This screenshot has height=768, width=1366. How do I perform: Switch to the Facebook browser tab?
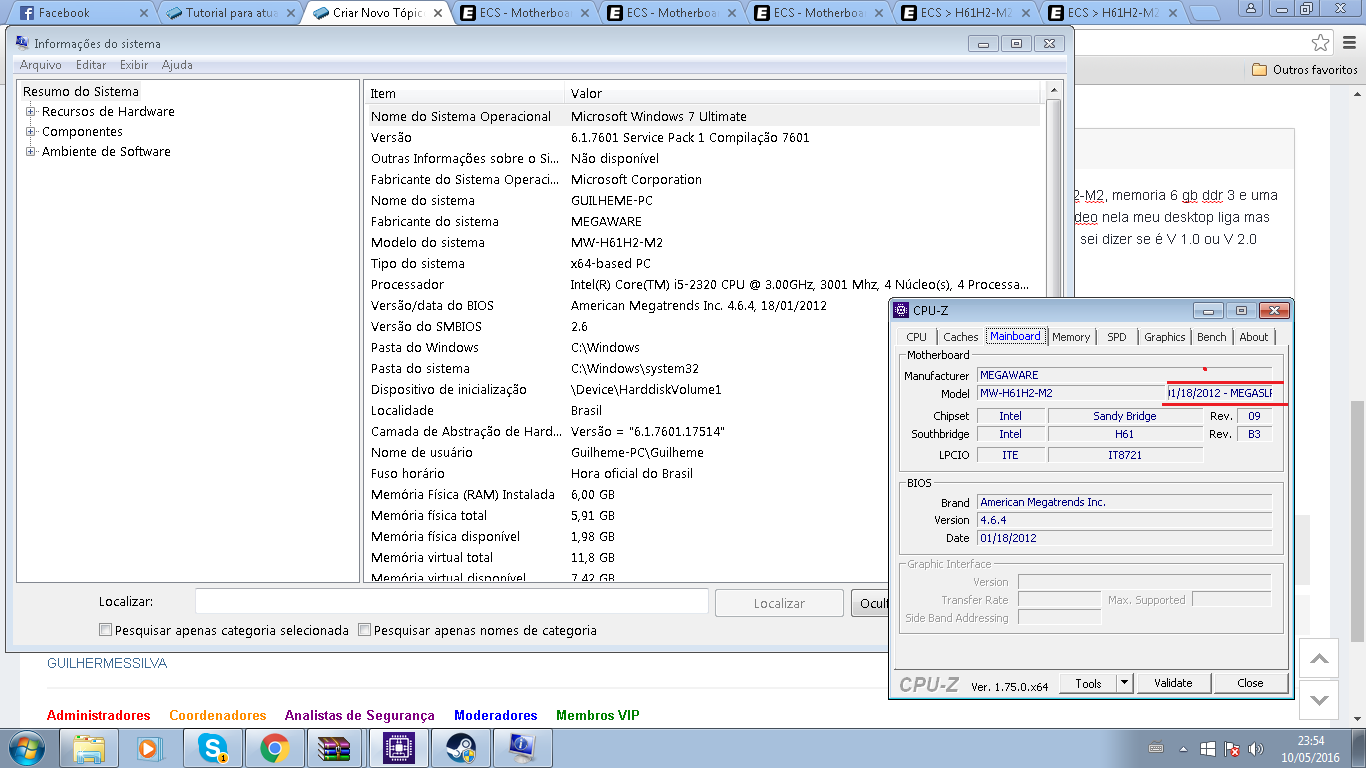click(80, 13)
